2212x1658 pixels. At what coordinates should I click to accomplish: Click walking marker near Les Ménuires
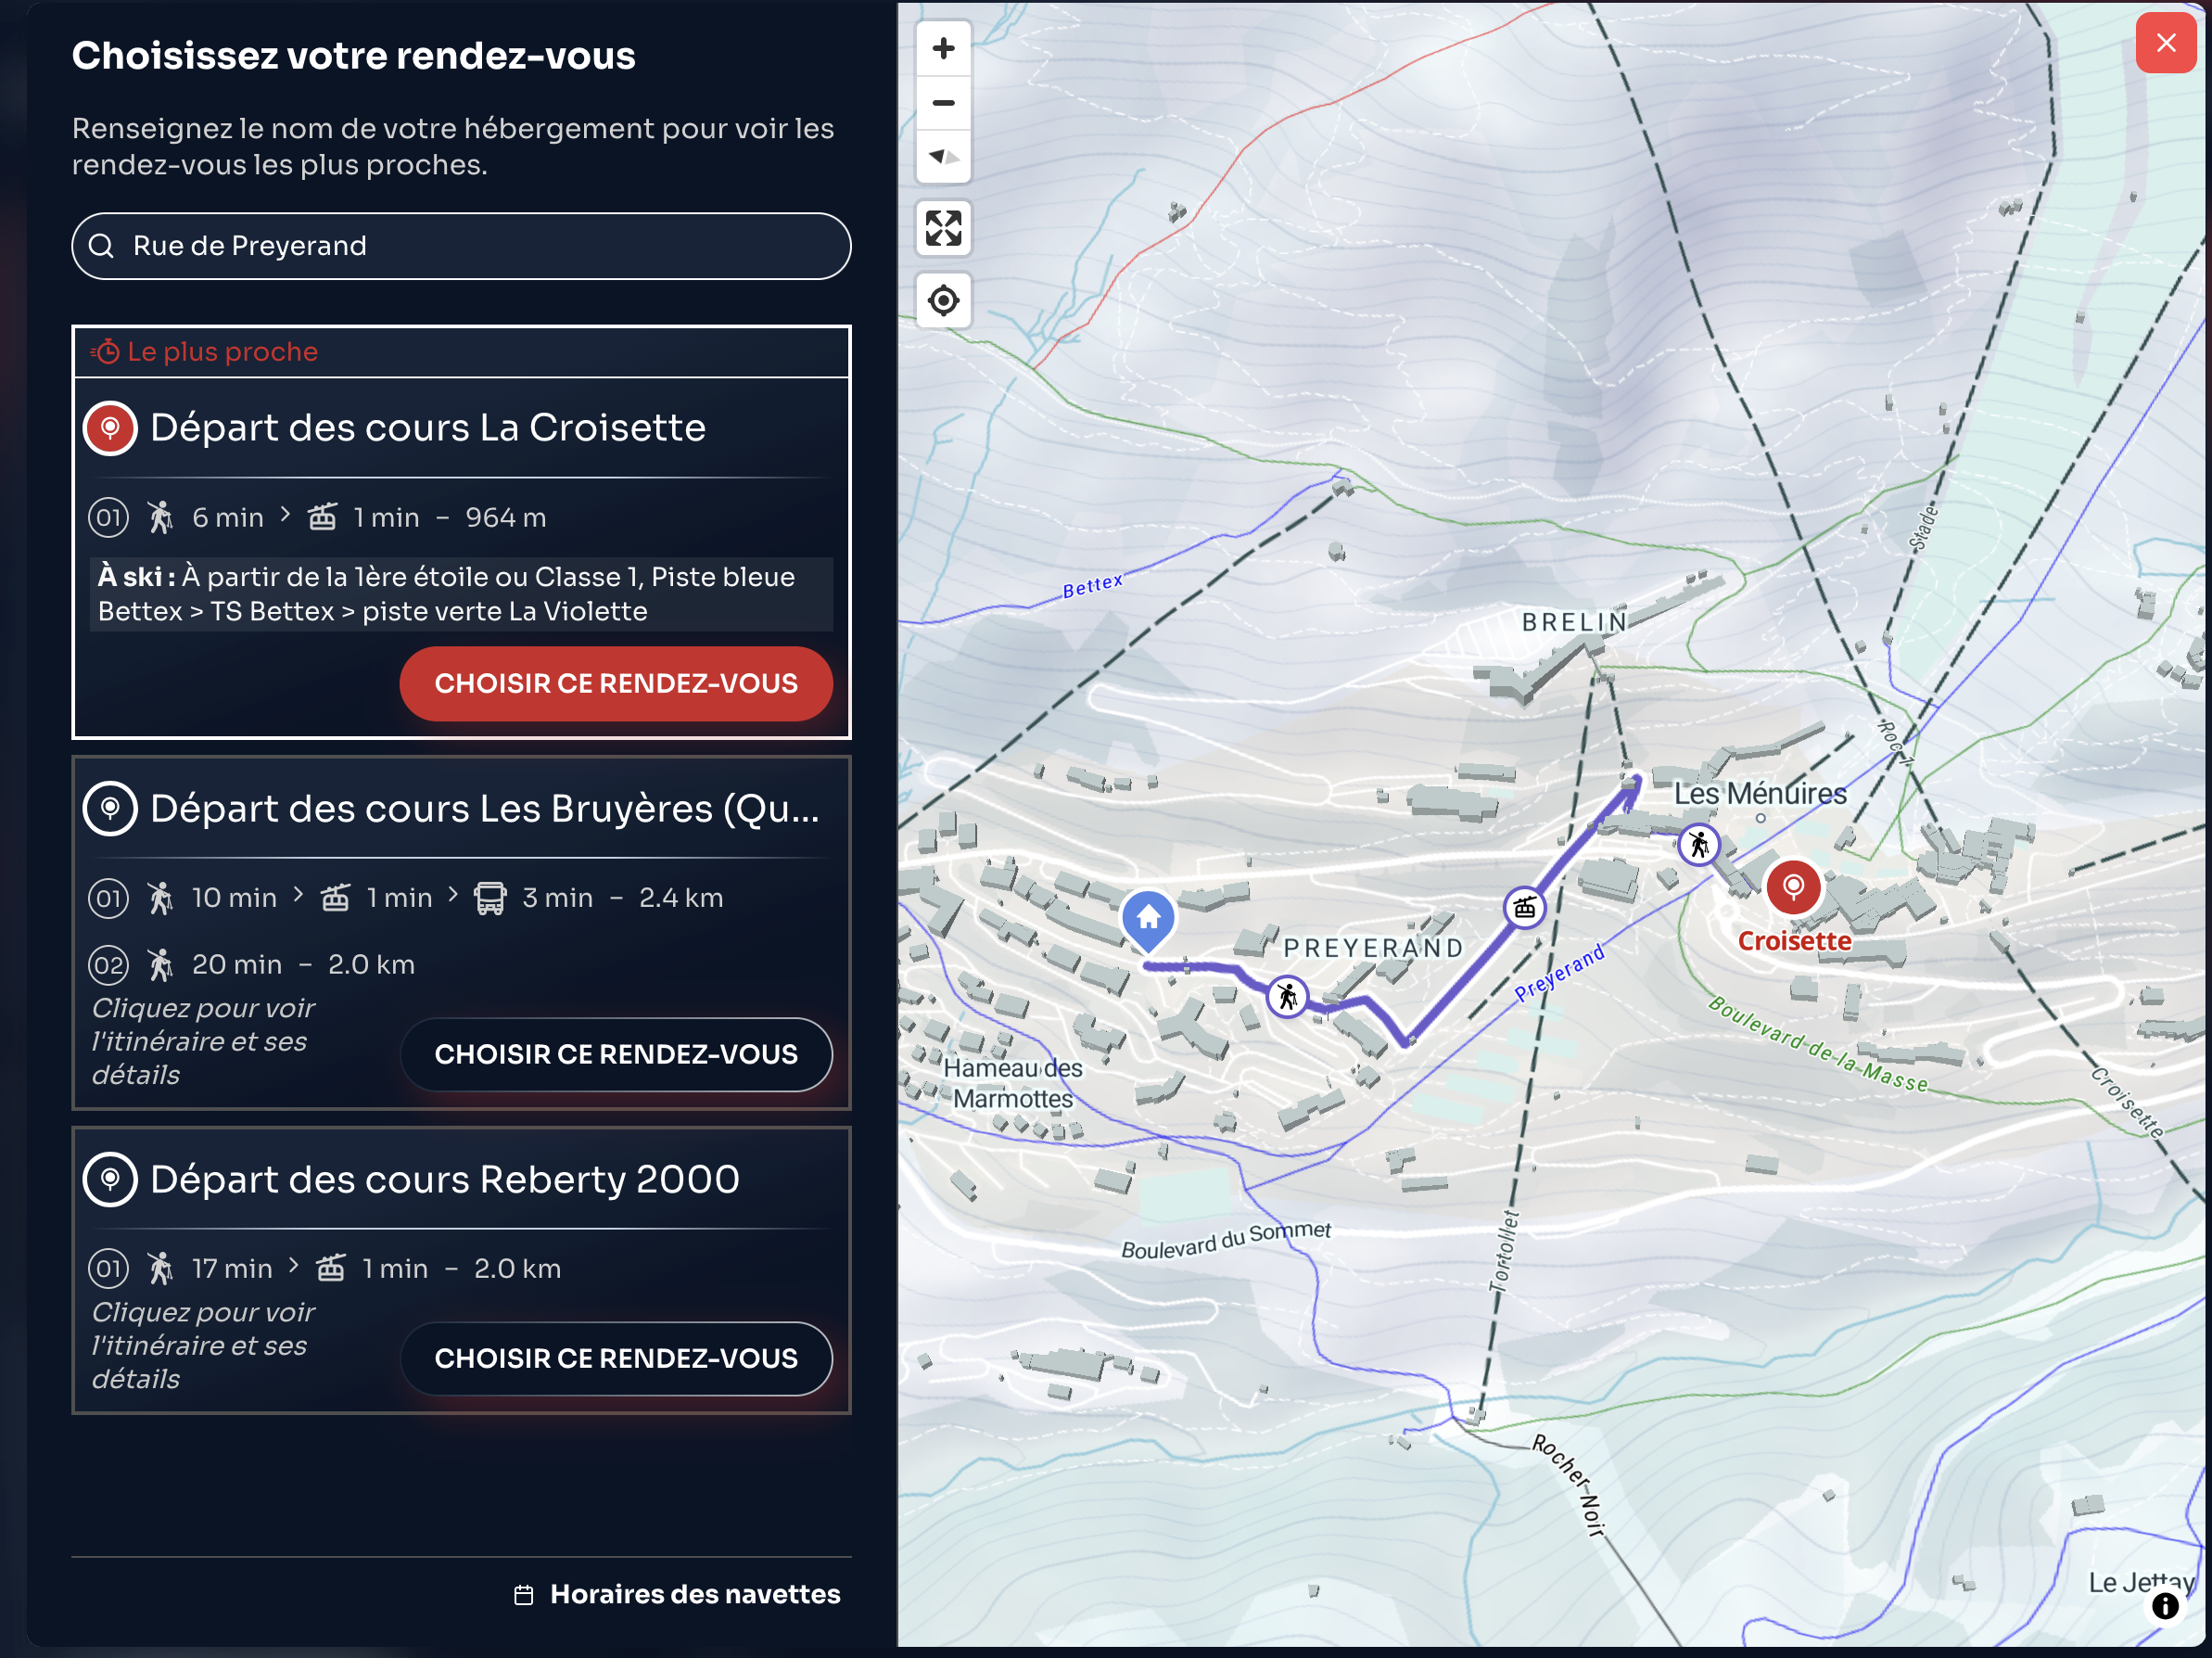click(x=1698, y=845)
